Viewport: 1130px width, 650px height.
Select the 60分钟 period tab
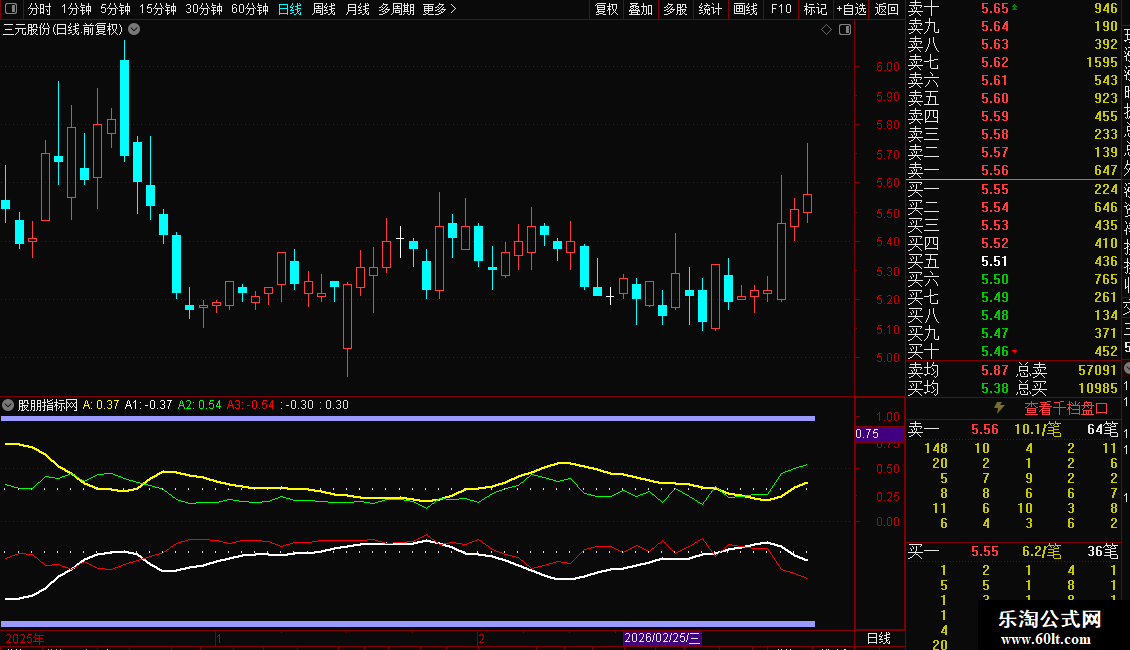point(249,9)
